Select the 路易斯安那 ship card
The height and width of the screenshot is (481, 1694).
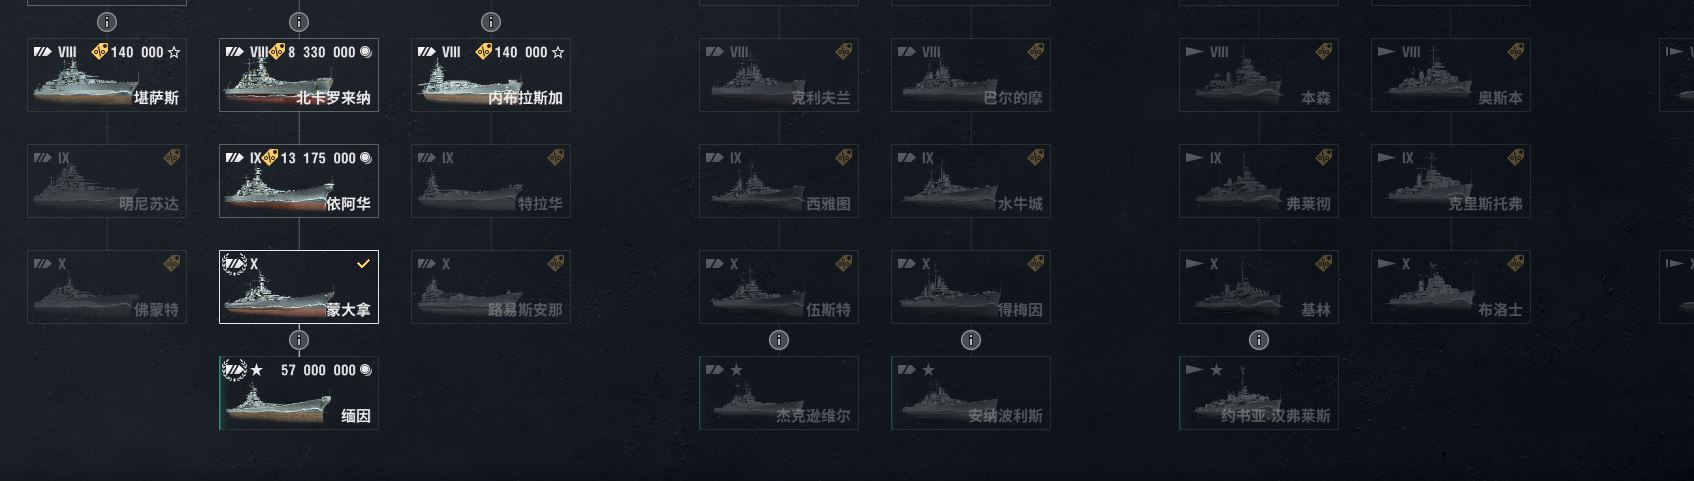[491, 287]
